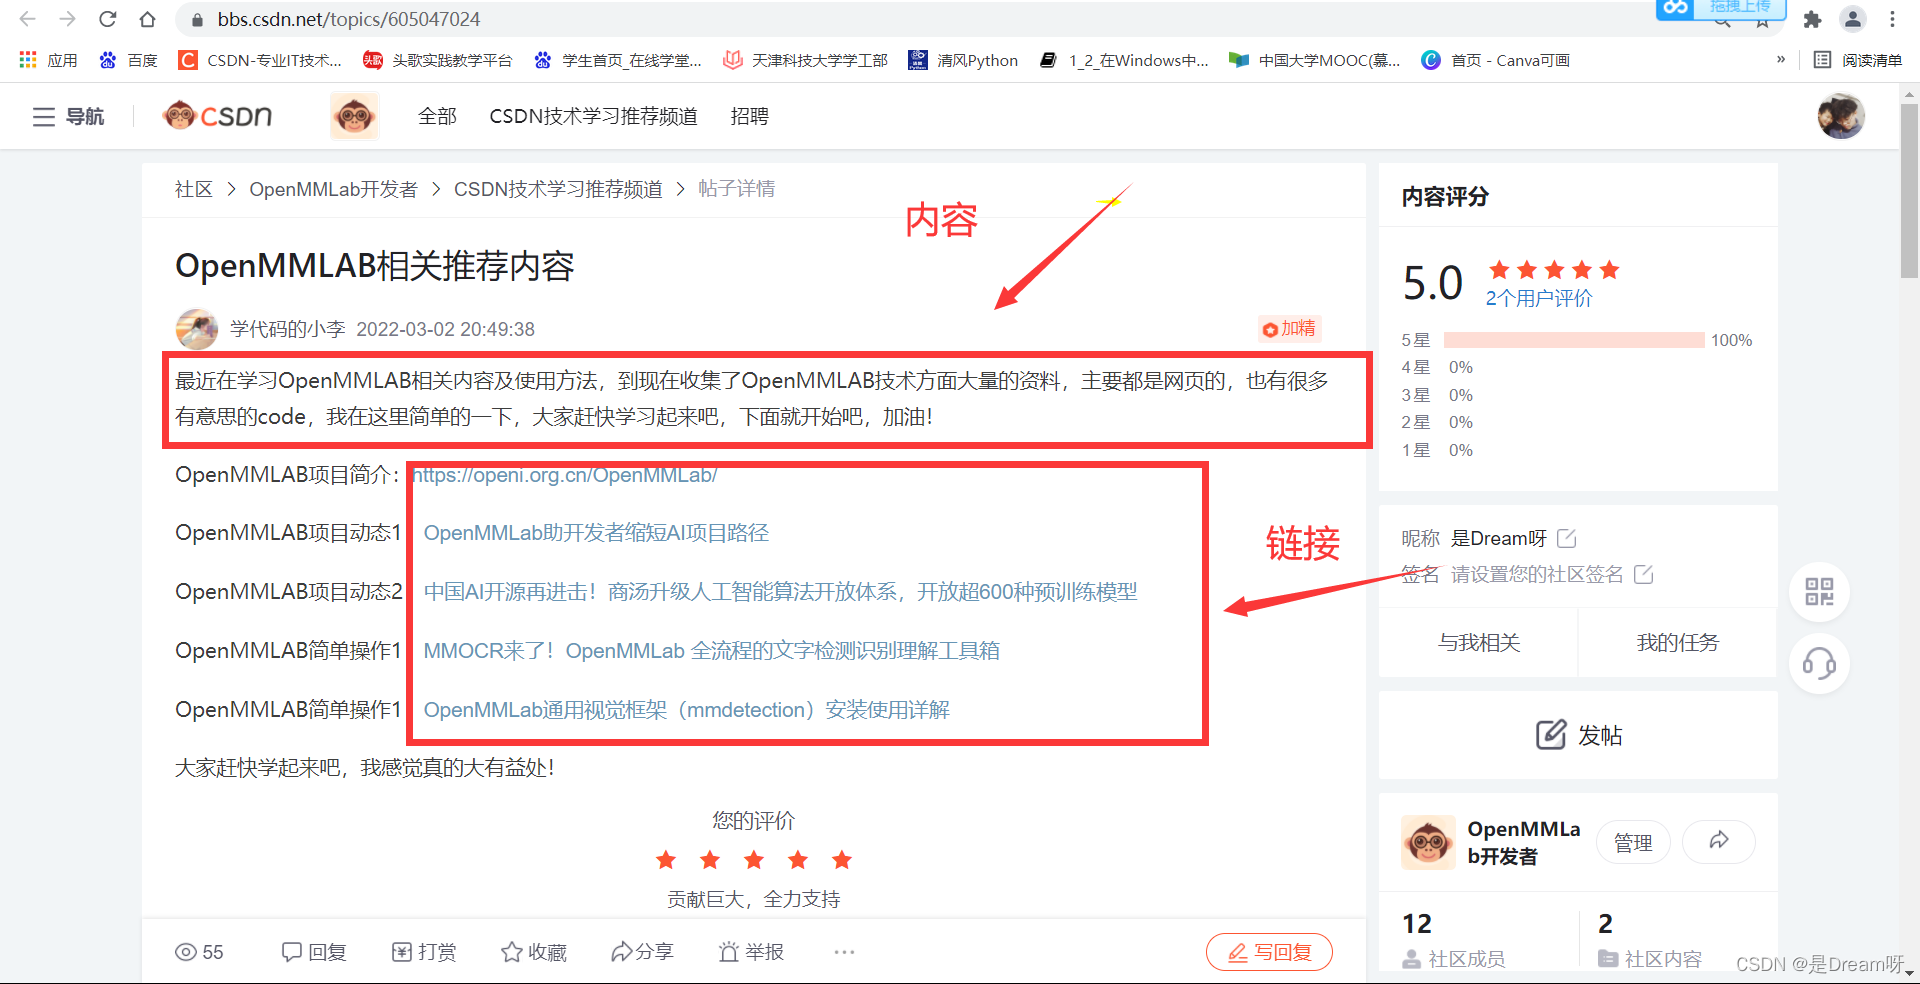Click the view count eye icon
1920x984 pixels.
(x=186, y=952)
